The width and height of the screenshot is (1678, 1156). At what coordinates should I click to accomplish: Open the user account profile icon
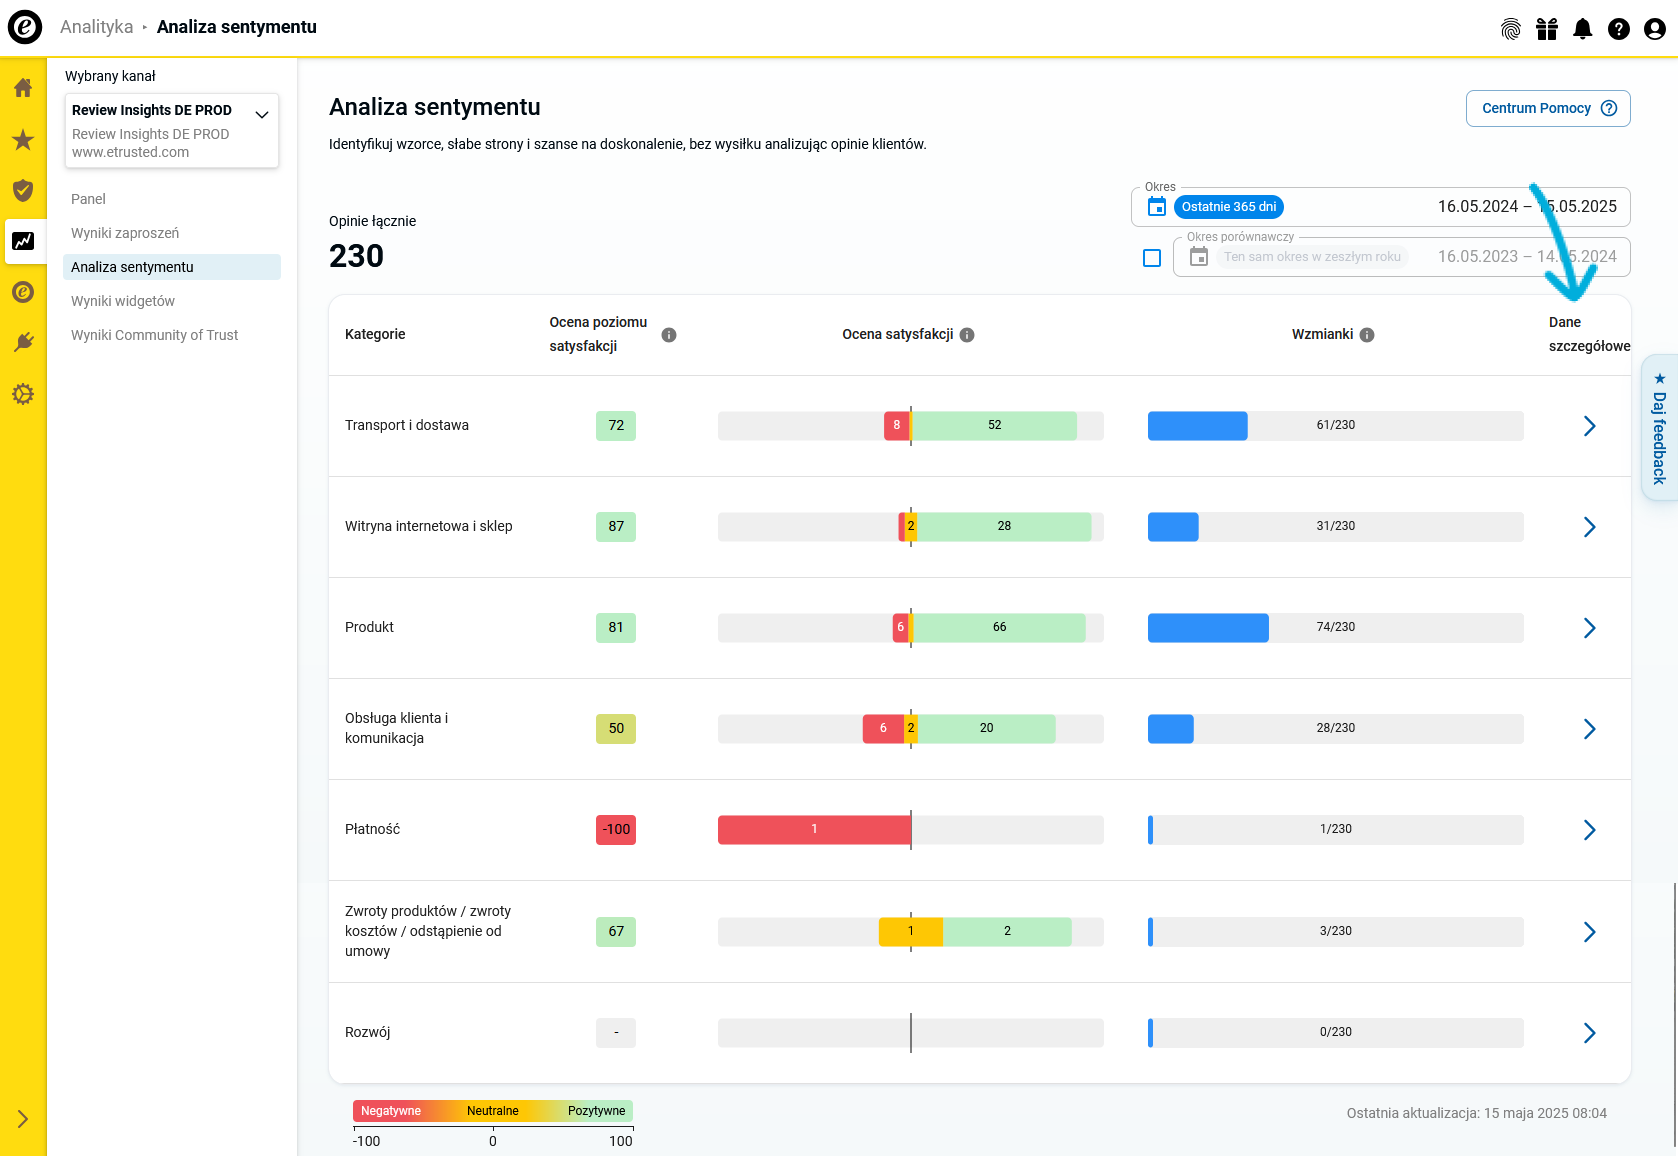pos(1654,29)
